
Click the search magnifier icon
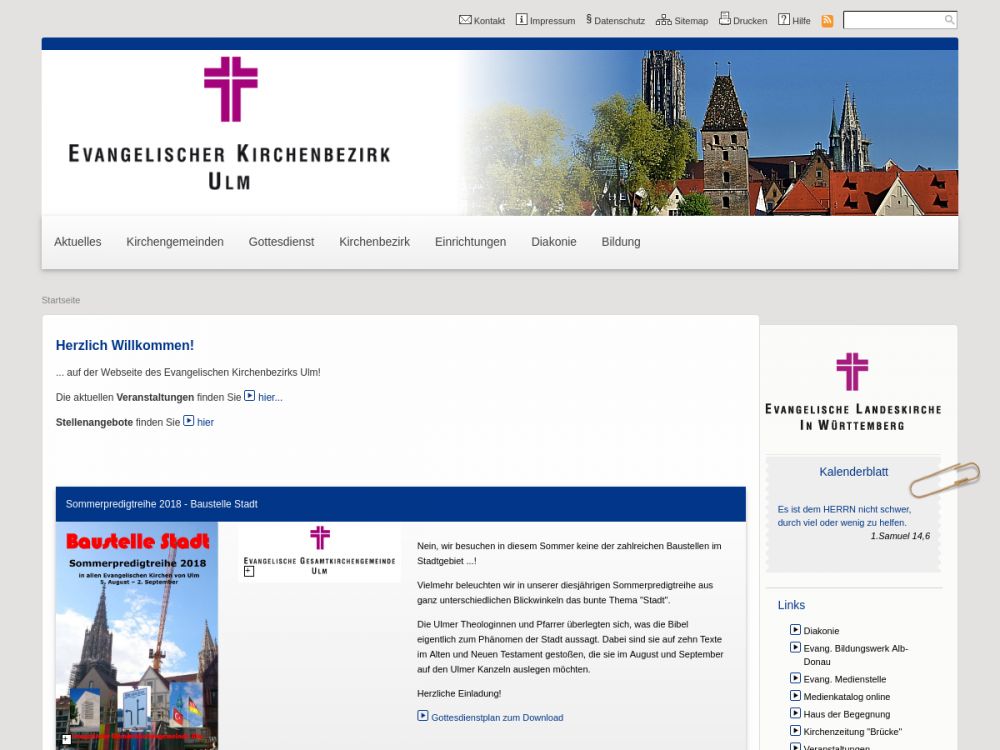tap(949, 20)
